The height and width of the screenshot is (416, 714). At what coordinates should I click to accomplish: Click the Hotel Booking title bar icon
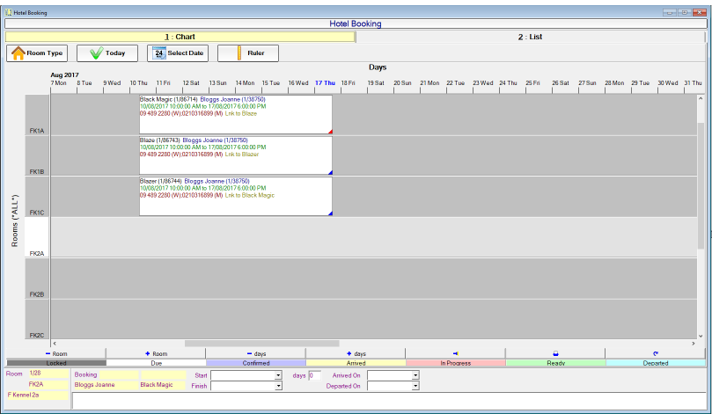[x=8, y=12]
